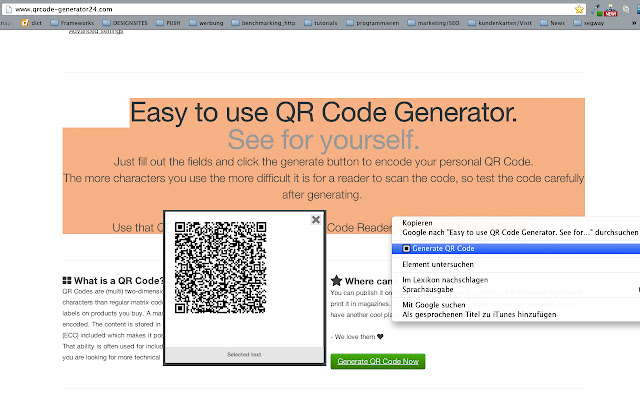
Task: Open the News bookmarks folder
Action: click(553, 23)
